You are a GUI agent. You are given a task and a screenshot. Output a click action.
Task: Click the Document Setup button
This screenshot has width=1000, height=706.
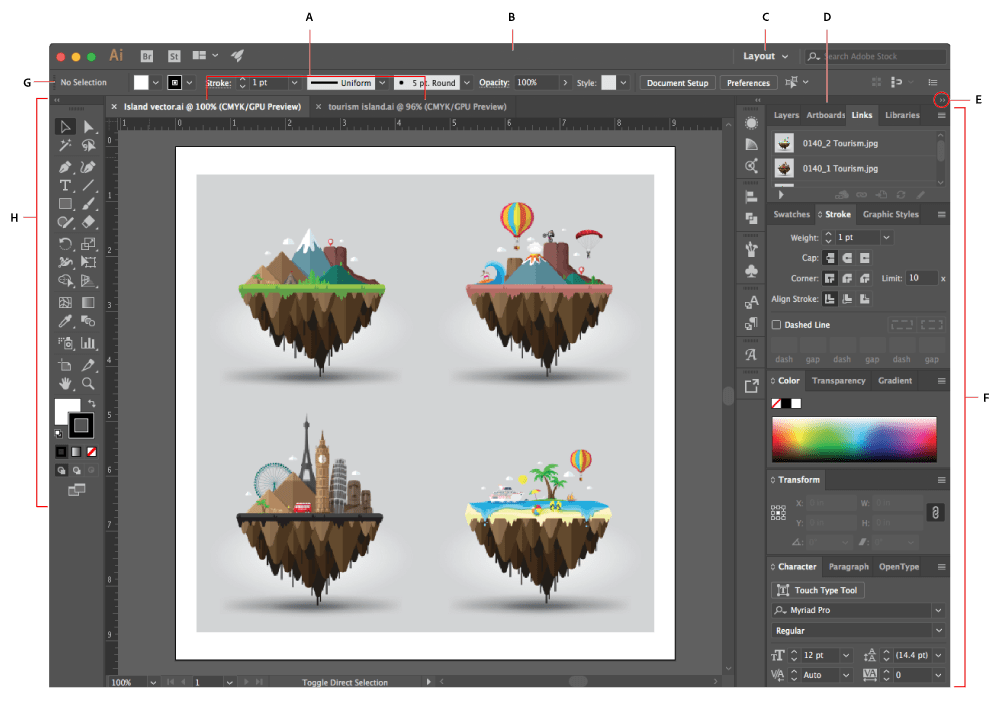[677, 82]
